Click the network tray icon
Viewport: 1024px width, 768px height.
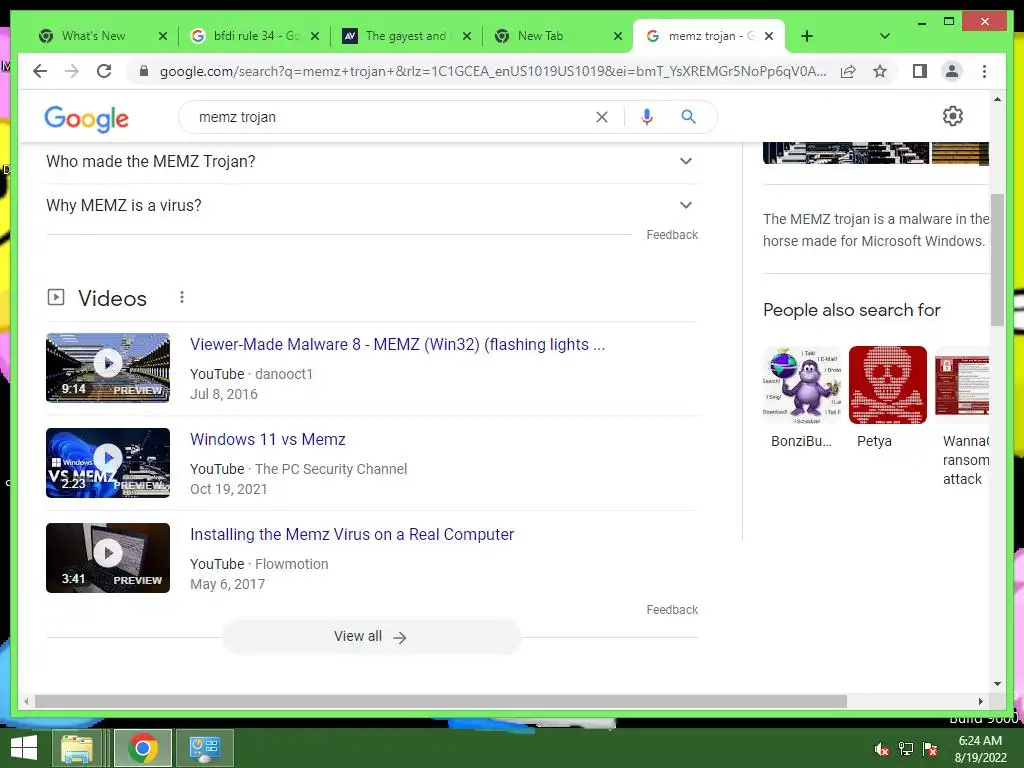[906, 749]
